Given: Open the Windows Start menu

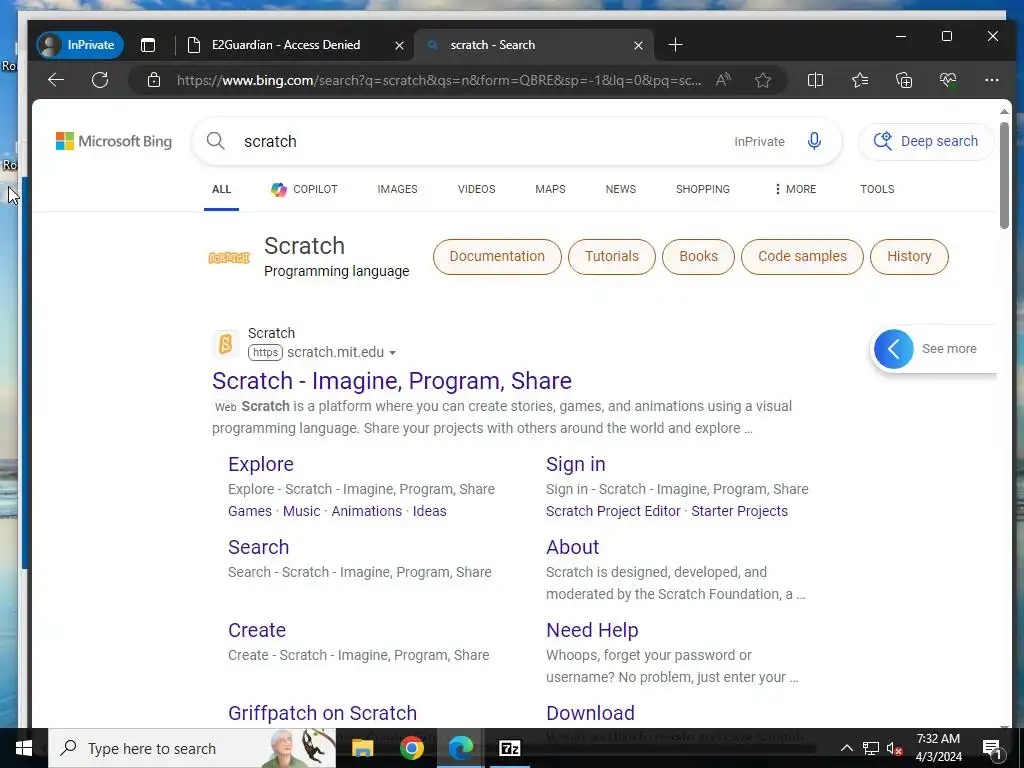Looking at the screenshot, I should 24,748.
